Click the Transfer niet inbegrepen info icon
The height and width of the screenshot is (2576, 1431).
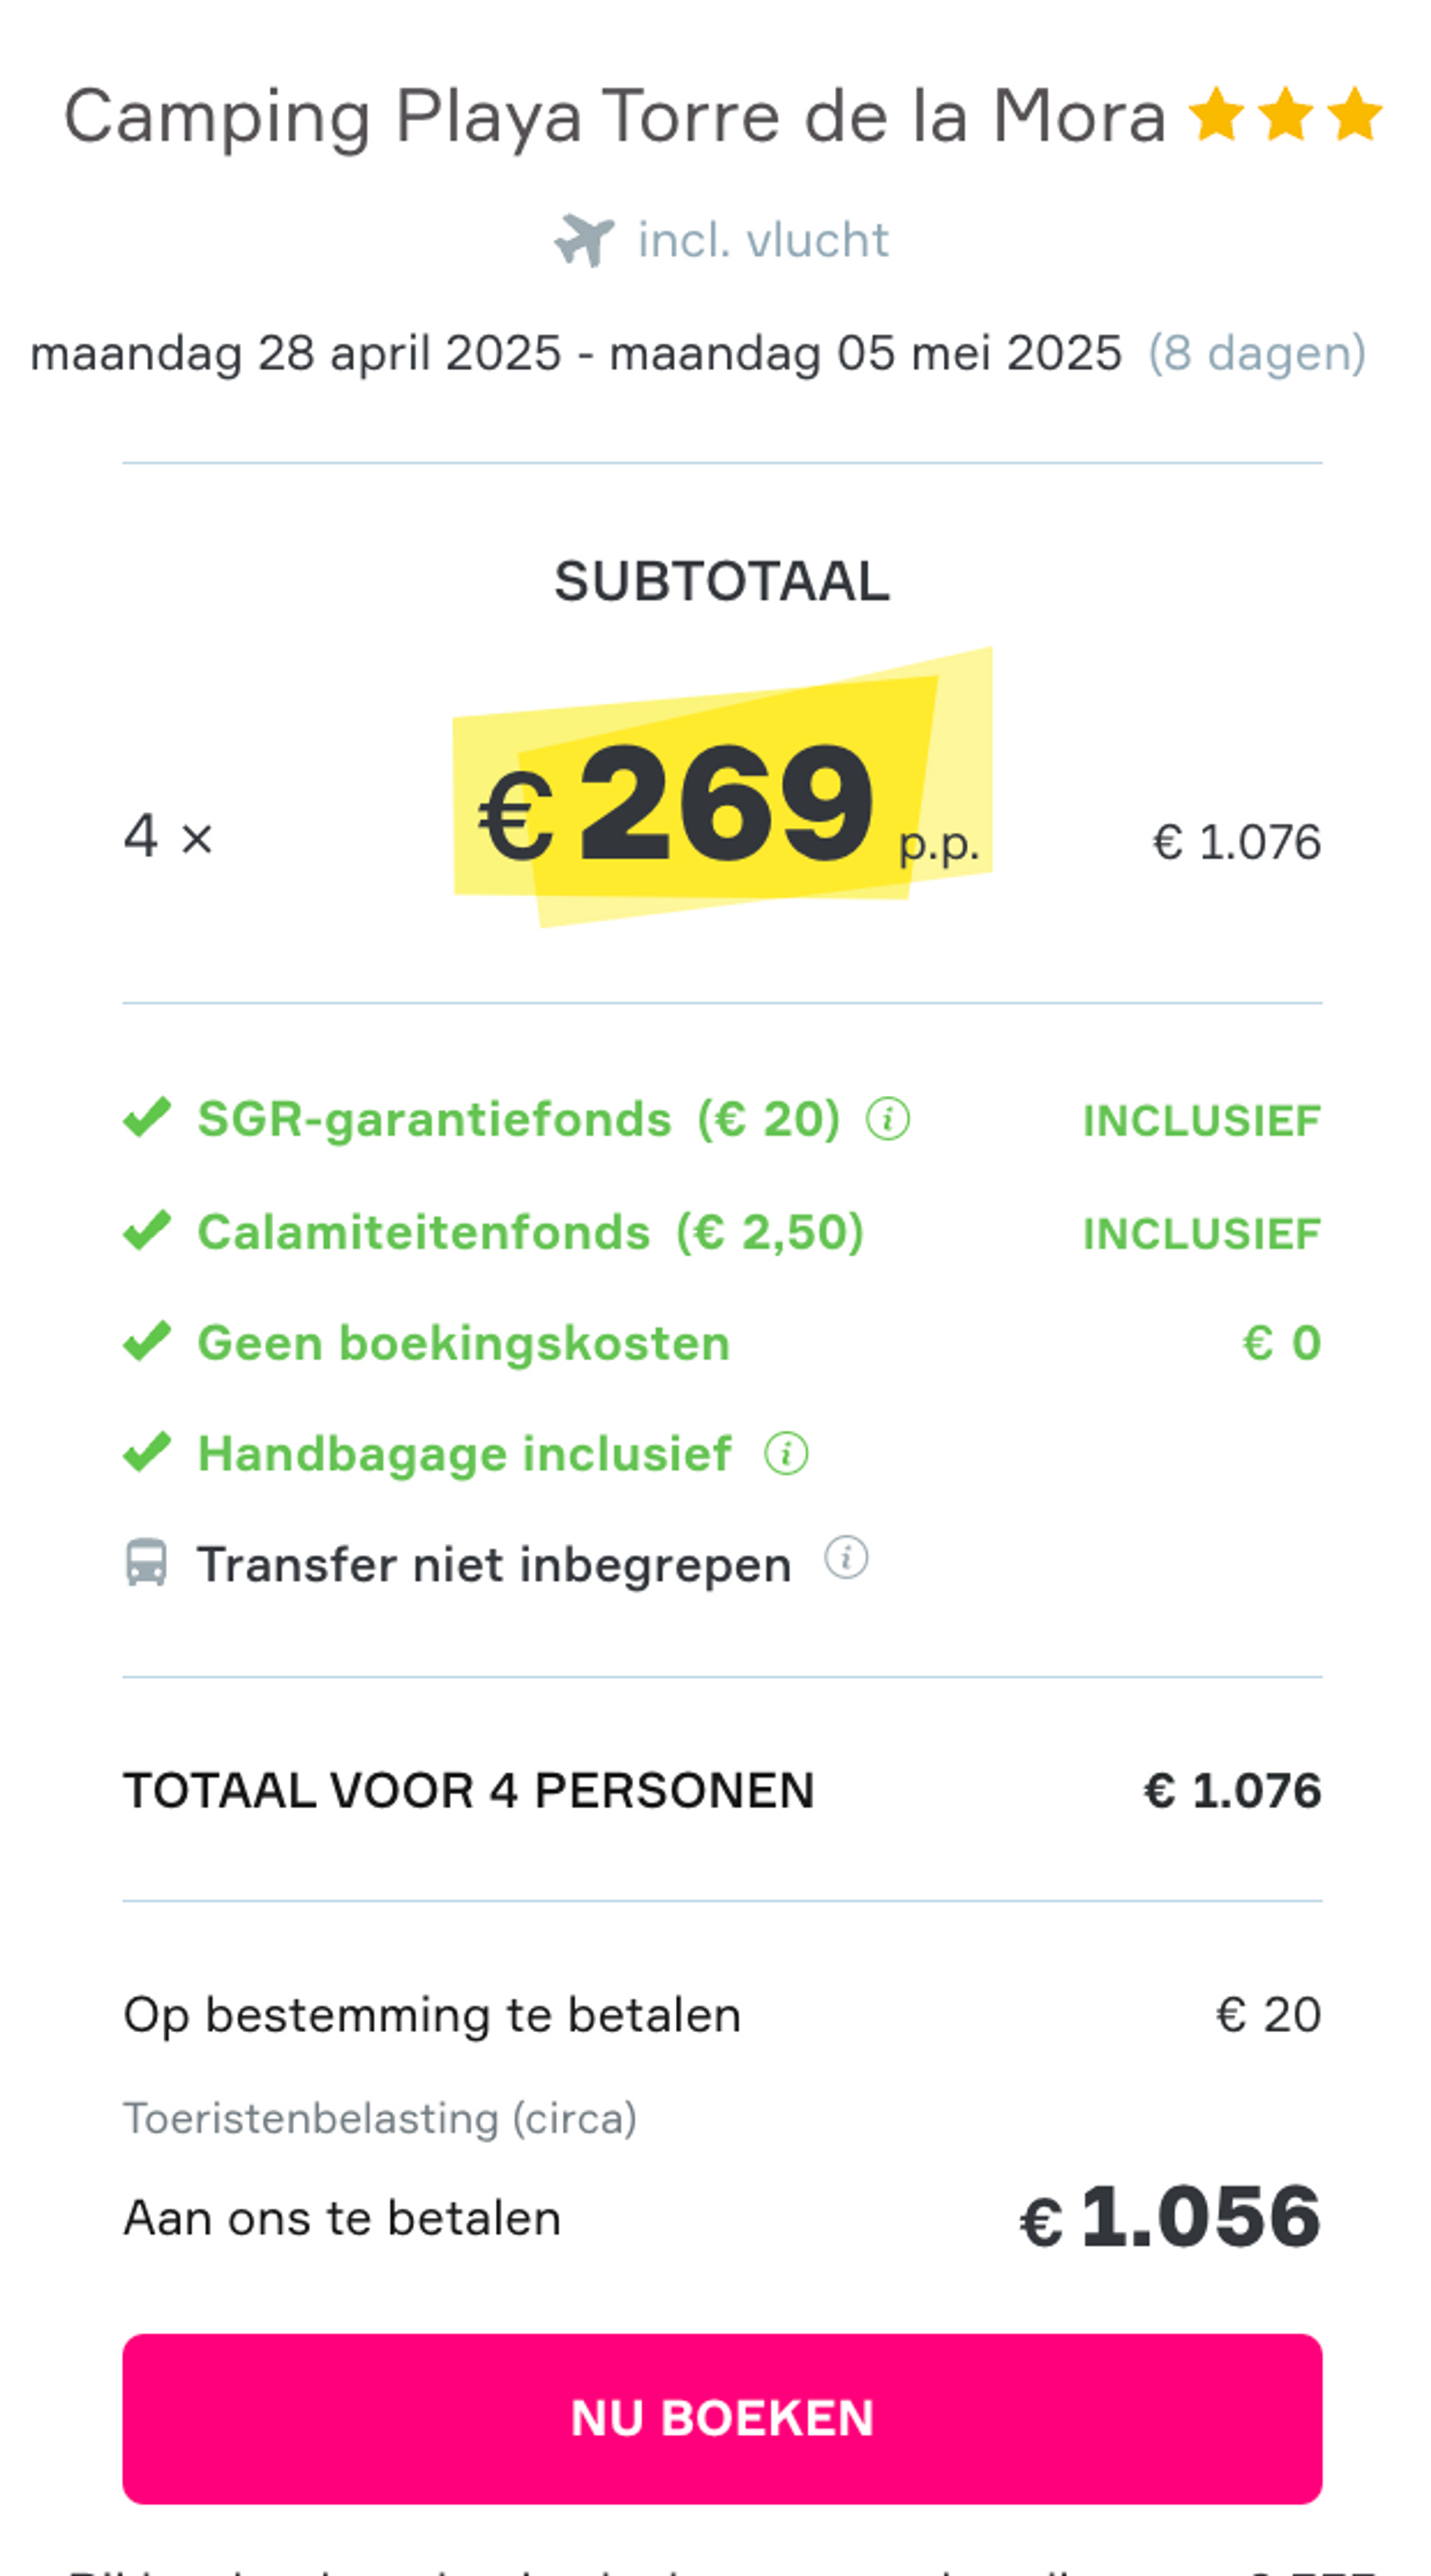[846, 1557]
